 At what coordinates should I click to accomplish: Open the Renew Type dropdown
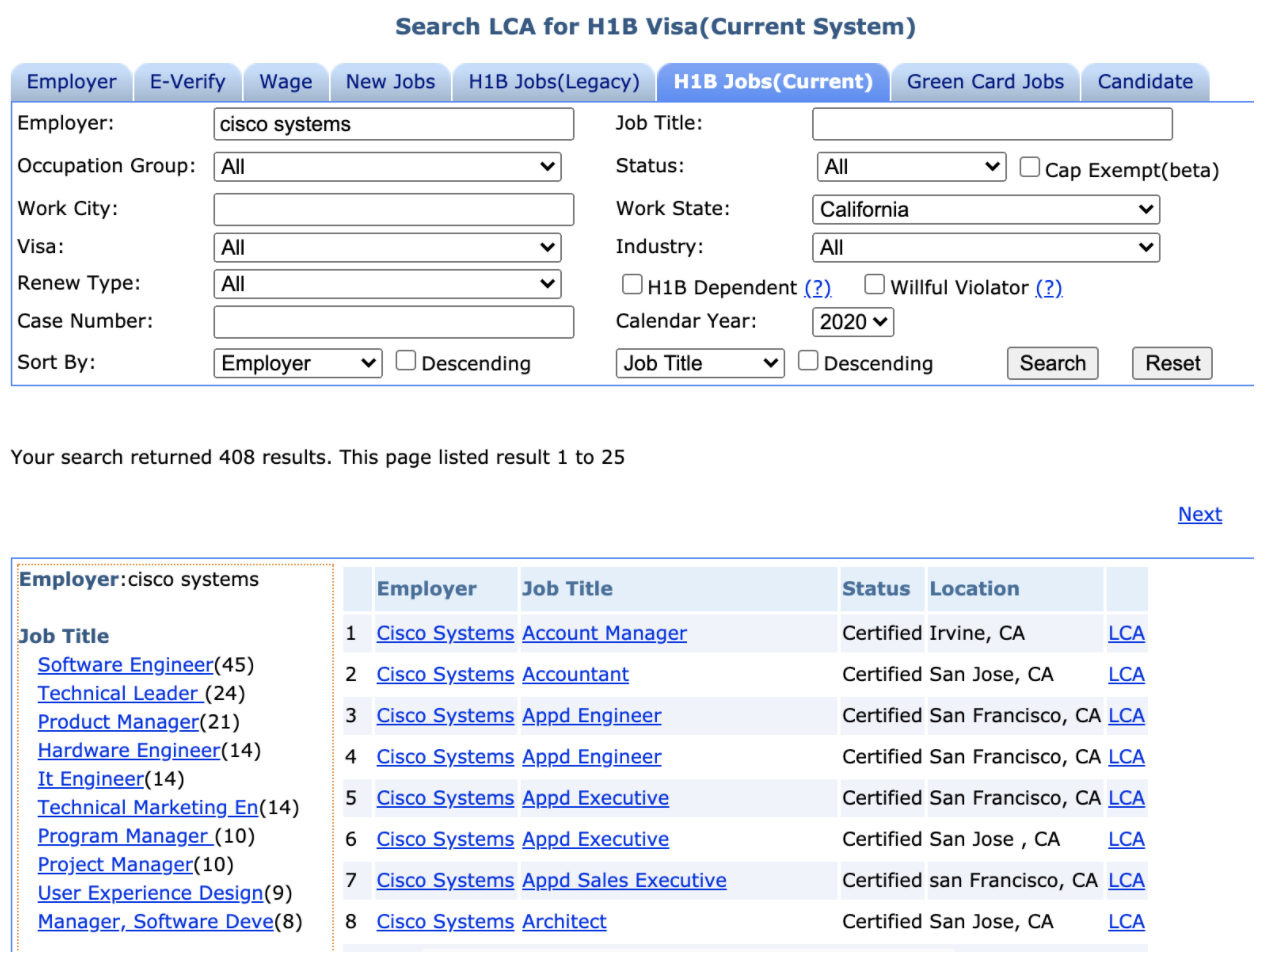click(387, 285)
